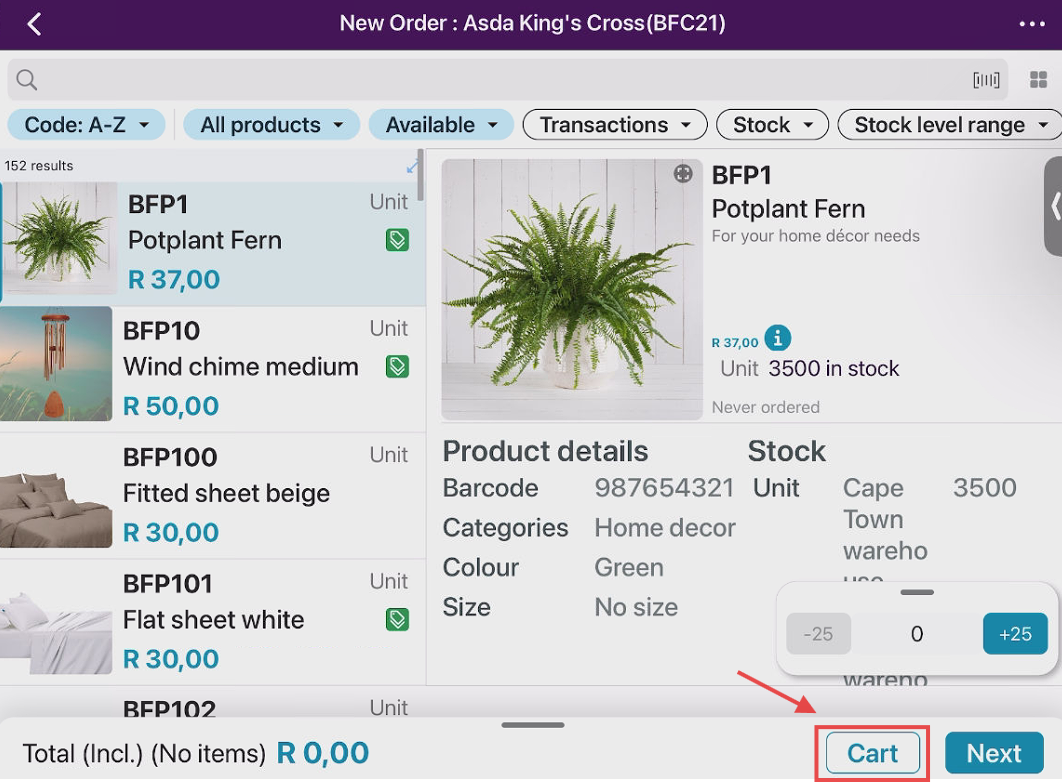Toggle the Available filter chip
Screen dimensions: 1062x782
tap(440, 125)
